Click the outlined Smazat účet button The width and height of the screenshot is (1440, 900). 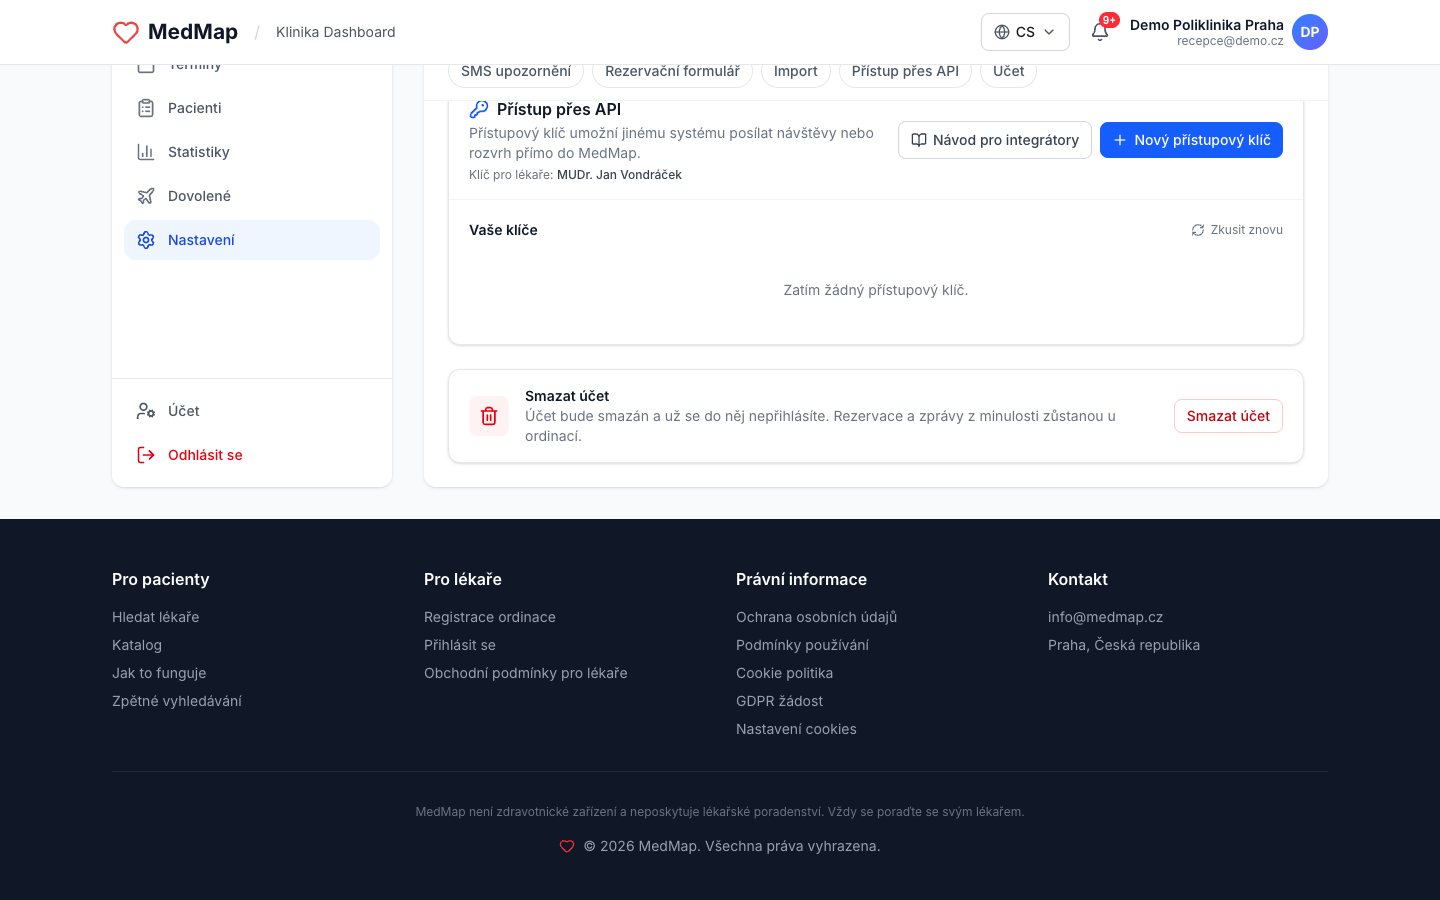pyautogui.click(x=1228, y=416)
